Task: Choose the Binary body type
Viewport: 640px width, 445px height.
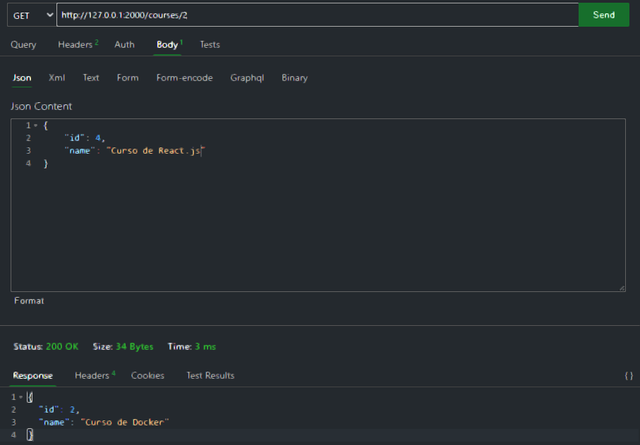Action: [x=294, y=78]
